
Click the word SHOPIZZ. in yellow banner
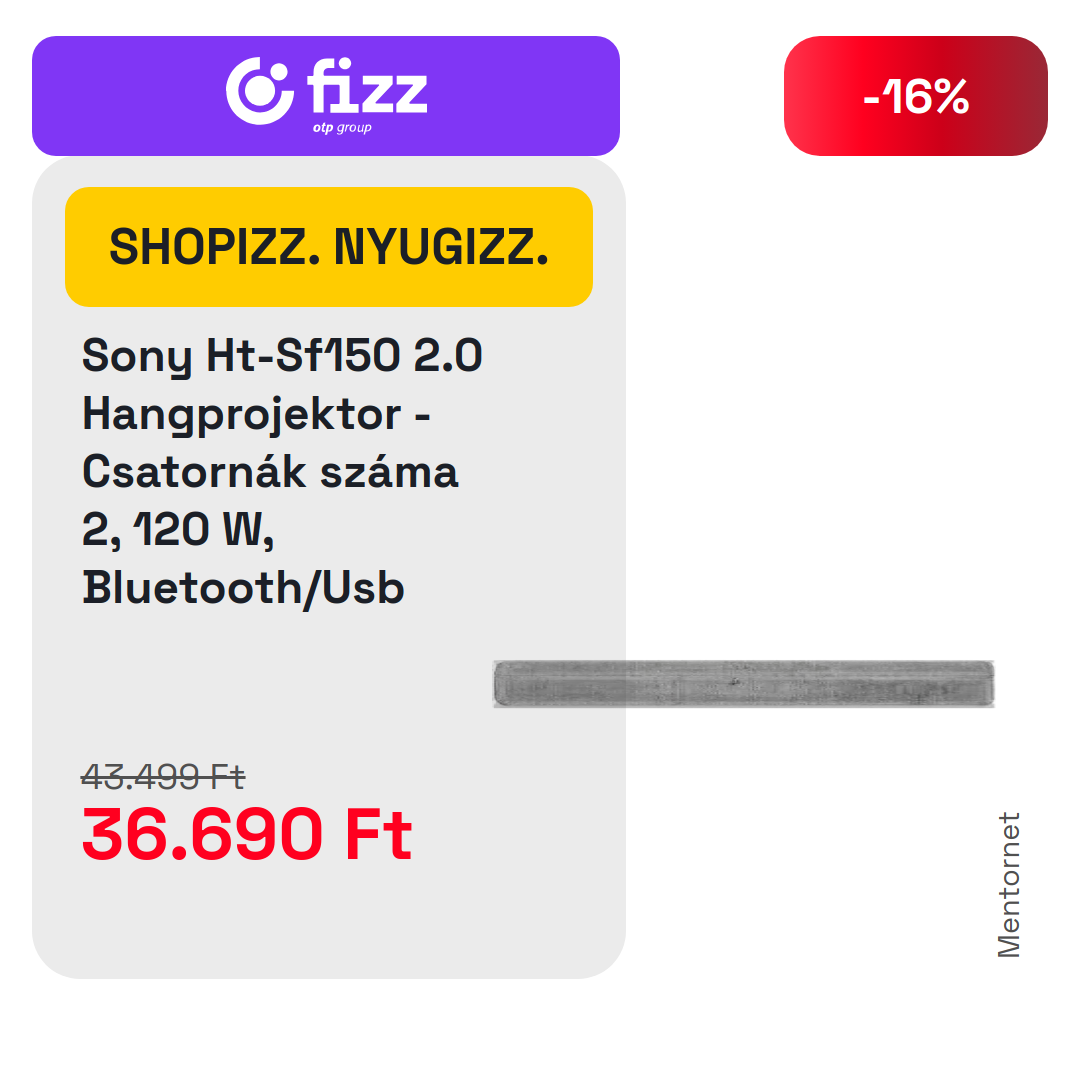click(215, 247)
